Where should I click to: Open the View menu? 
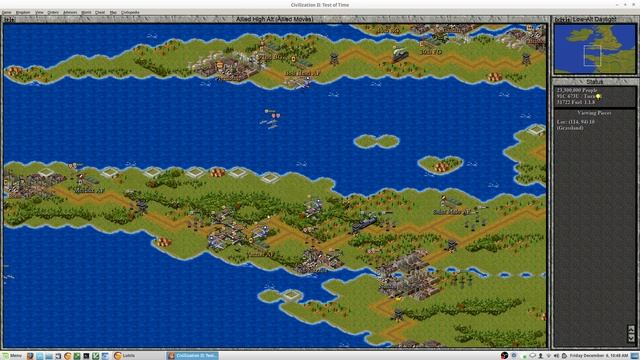[39, 12]
